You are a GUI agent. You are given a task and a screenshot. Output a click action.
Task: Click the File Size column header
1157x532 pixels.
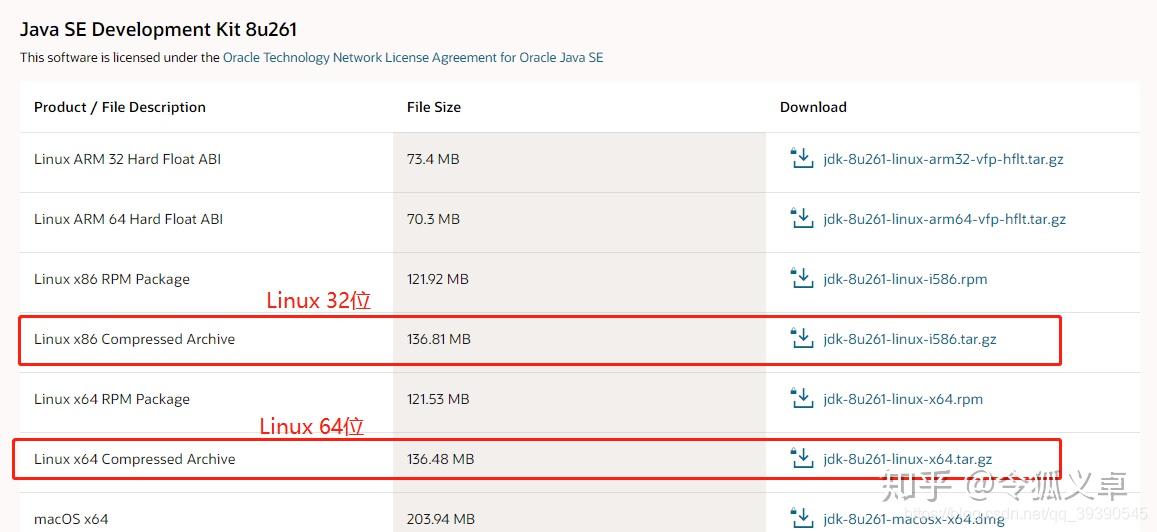click(x=434, y=107)
